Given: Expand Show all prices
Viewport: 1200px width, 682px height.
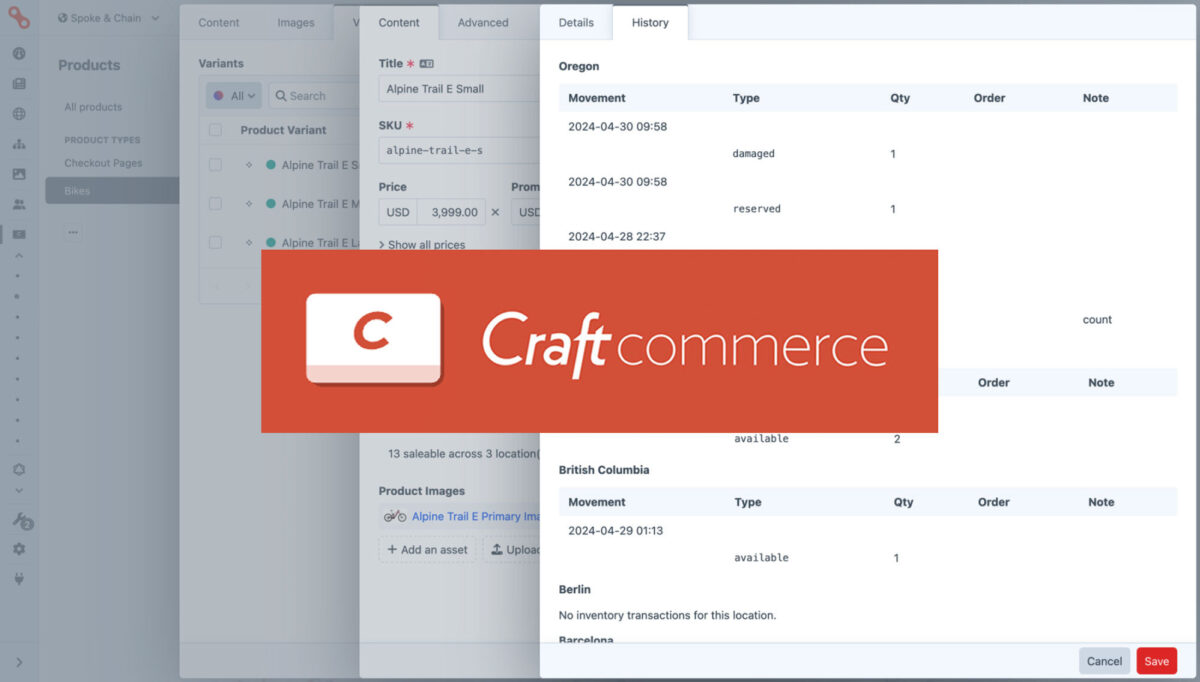Looking at the screenshot, I should (x=422, y=244).
